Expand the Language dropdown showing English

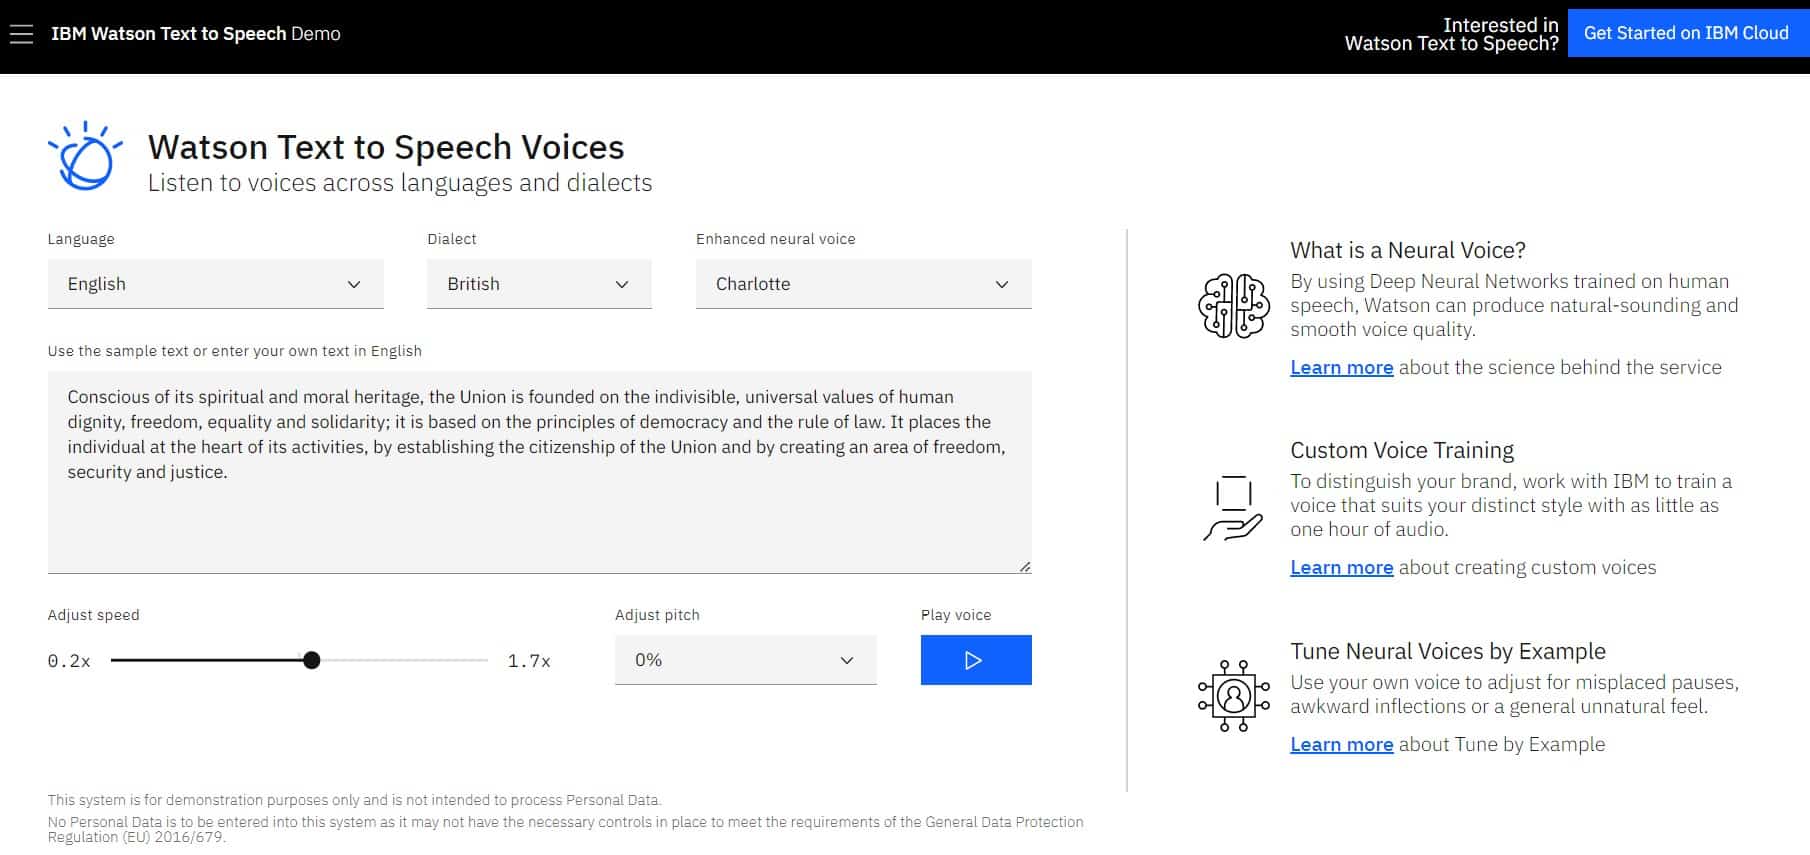[215, 284]
